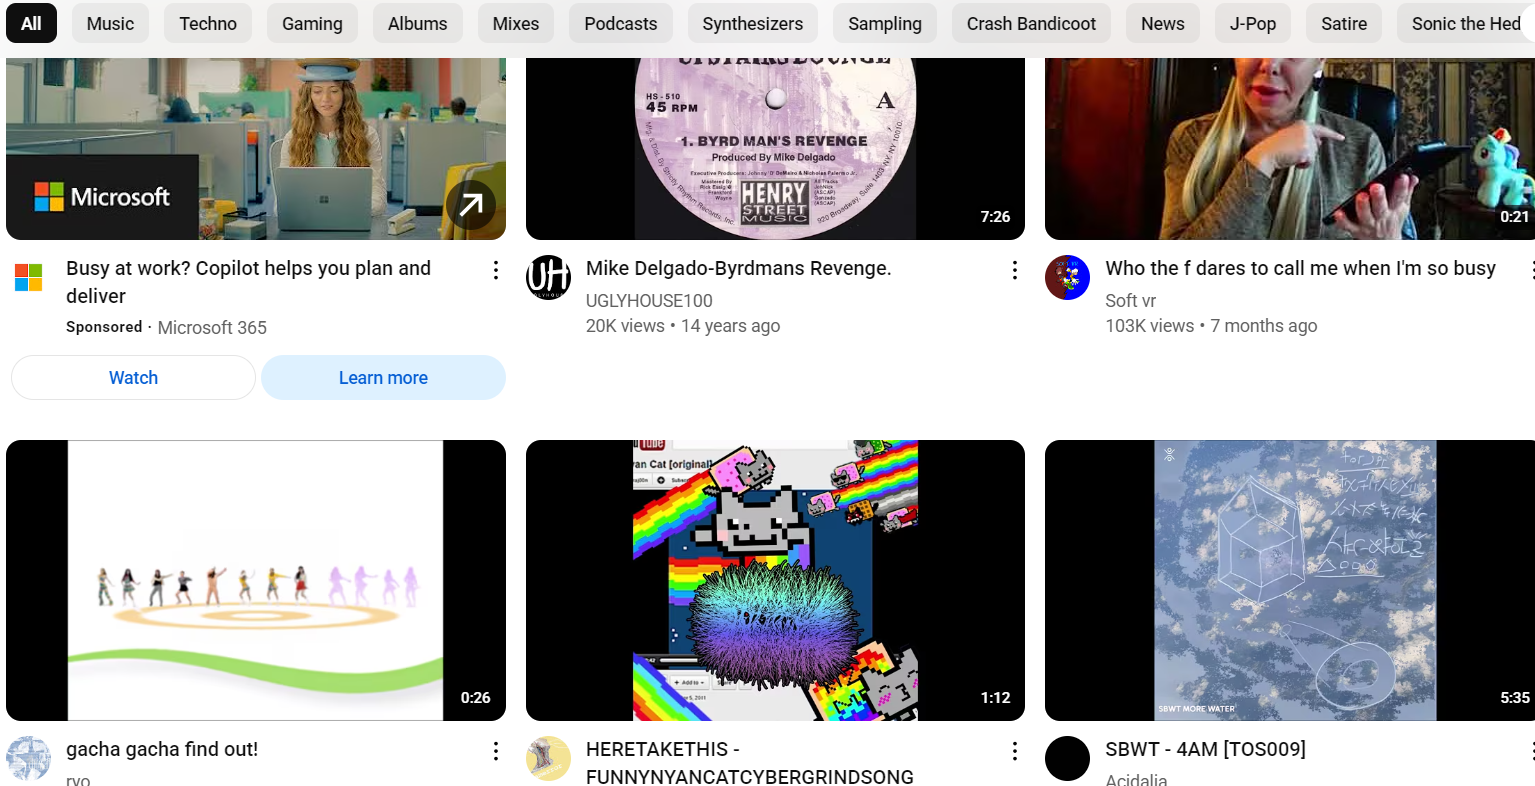Viewport: 1535px width, 786px height.
Task: Play the SBWT More Water album art thumbnail
Action: (1290, 580)
